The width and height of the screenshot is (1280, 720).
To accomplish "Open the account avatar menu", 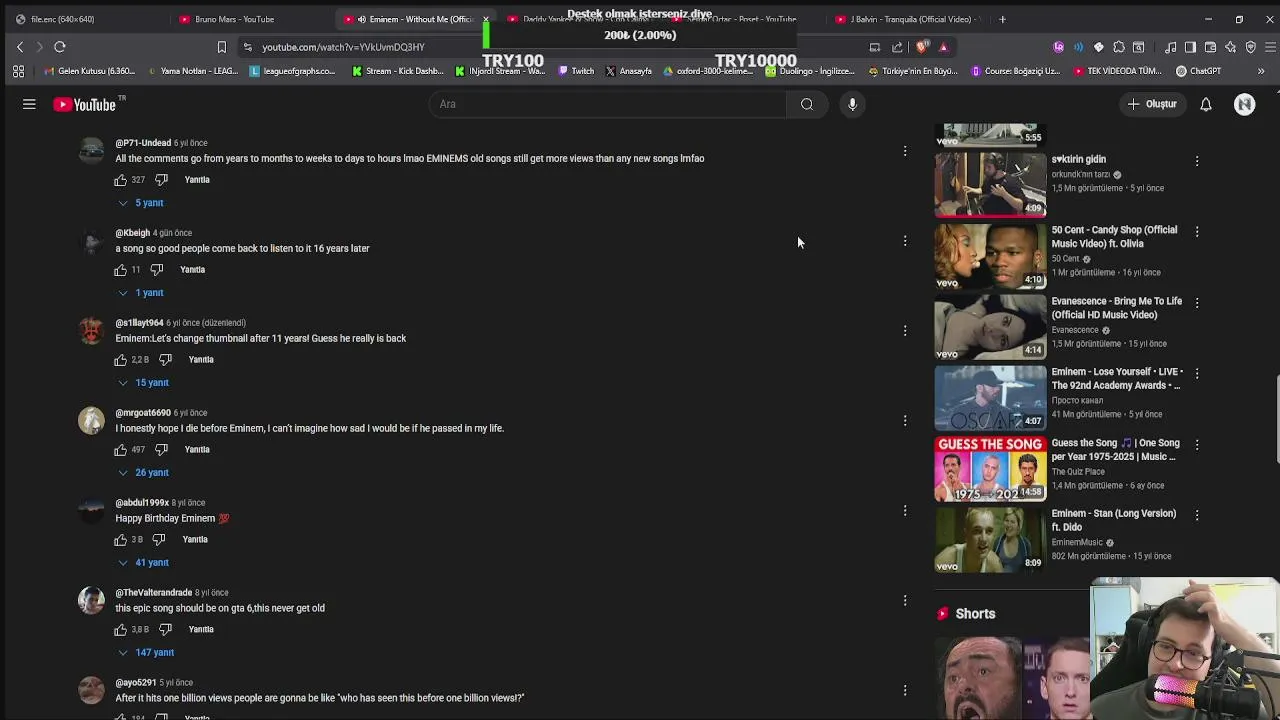I will coord(1244,104).
